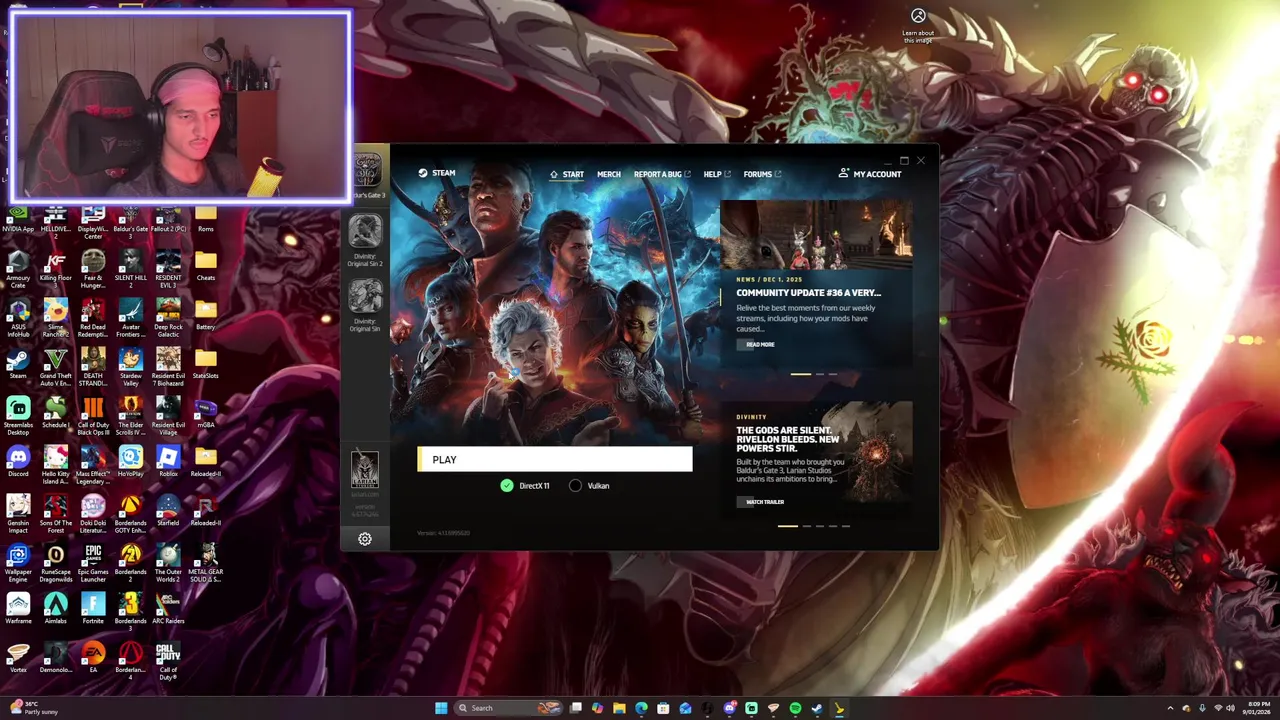Image resolution: width=1280 pixels, height=720 pixels.
Task: Open the Cheats folder on desktop
Action: click(206, 266)
